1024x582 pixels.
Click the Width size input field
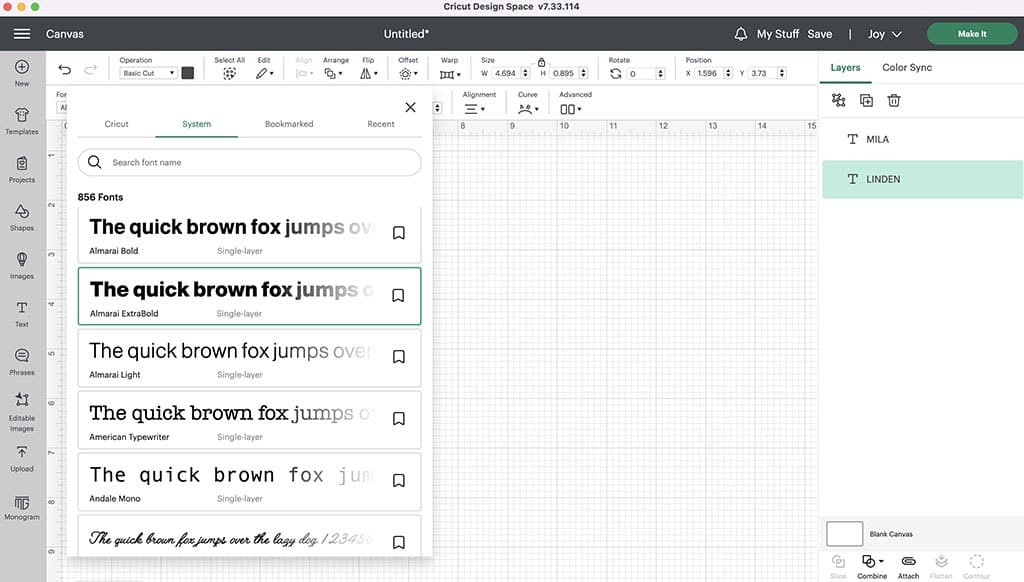(x=505, y=73)
